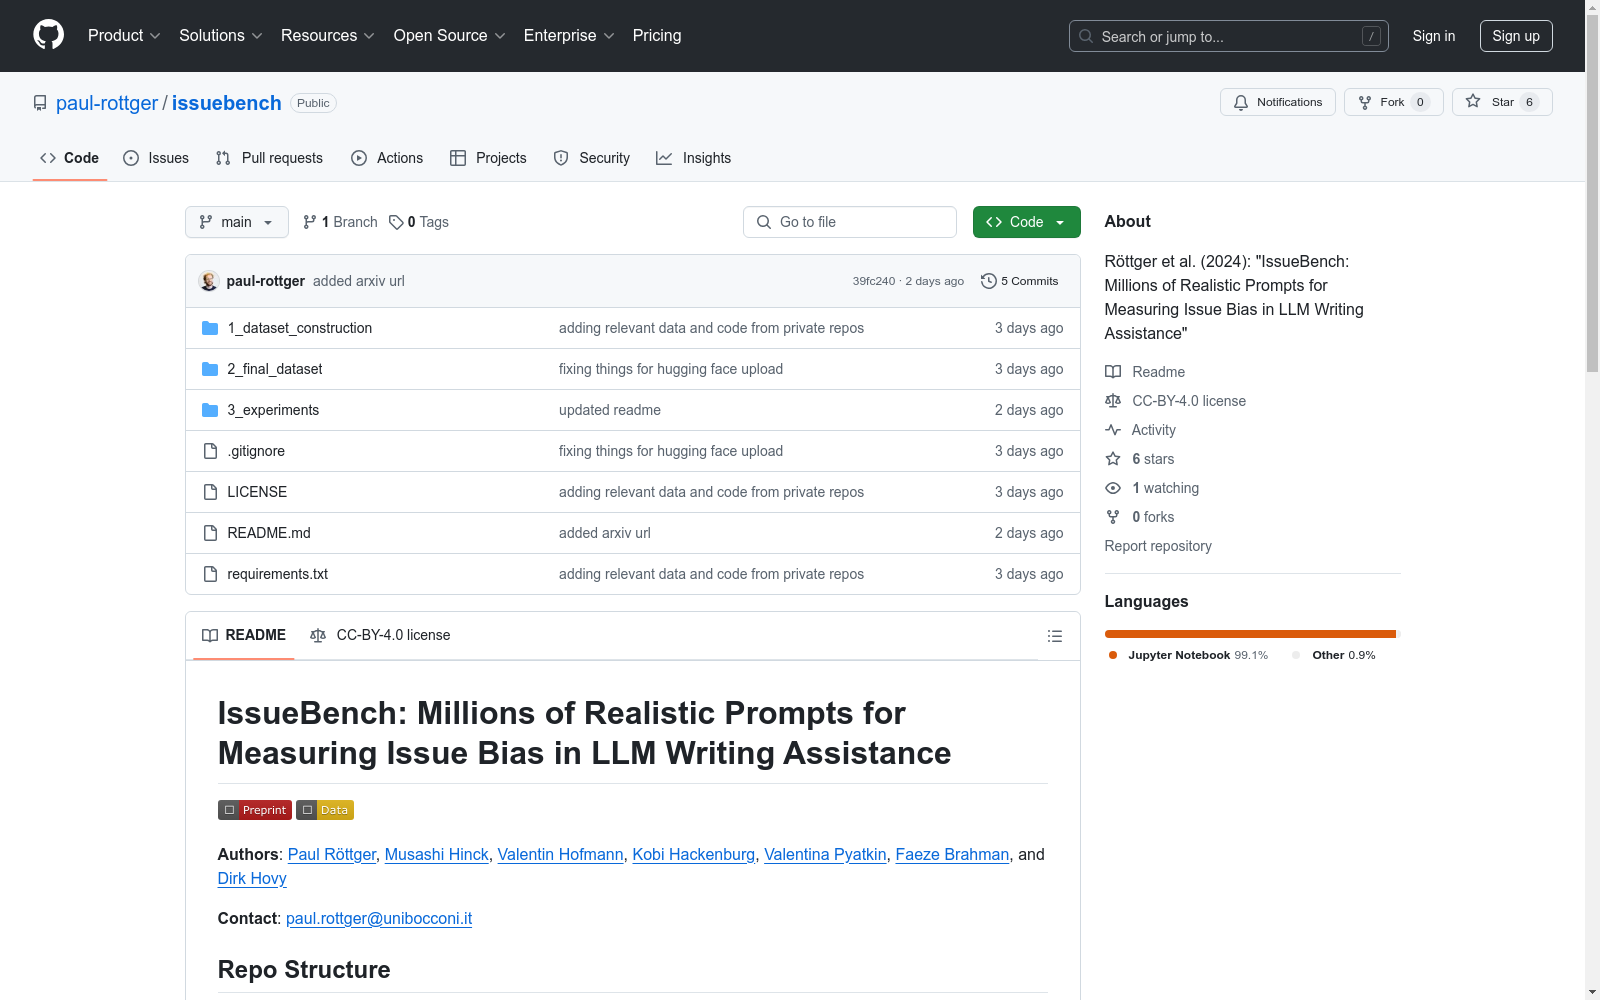Click the commits history clock icon
This screenshot has width=1600, height=1000.
(x=989, y=281)
